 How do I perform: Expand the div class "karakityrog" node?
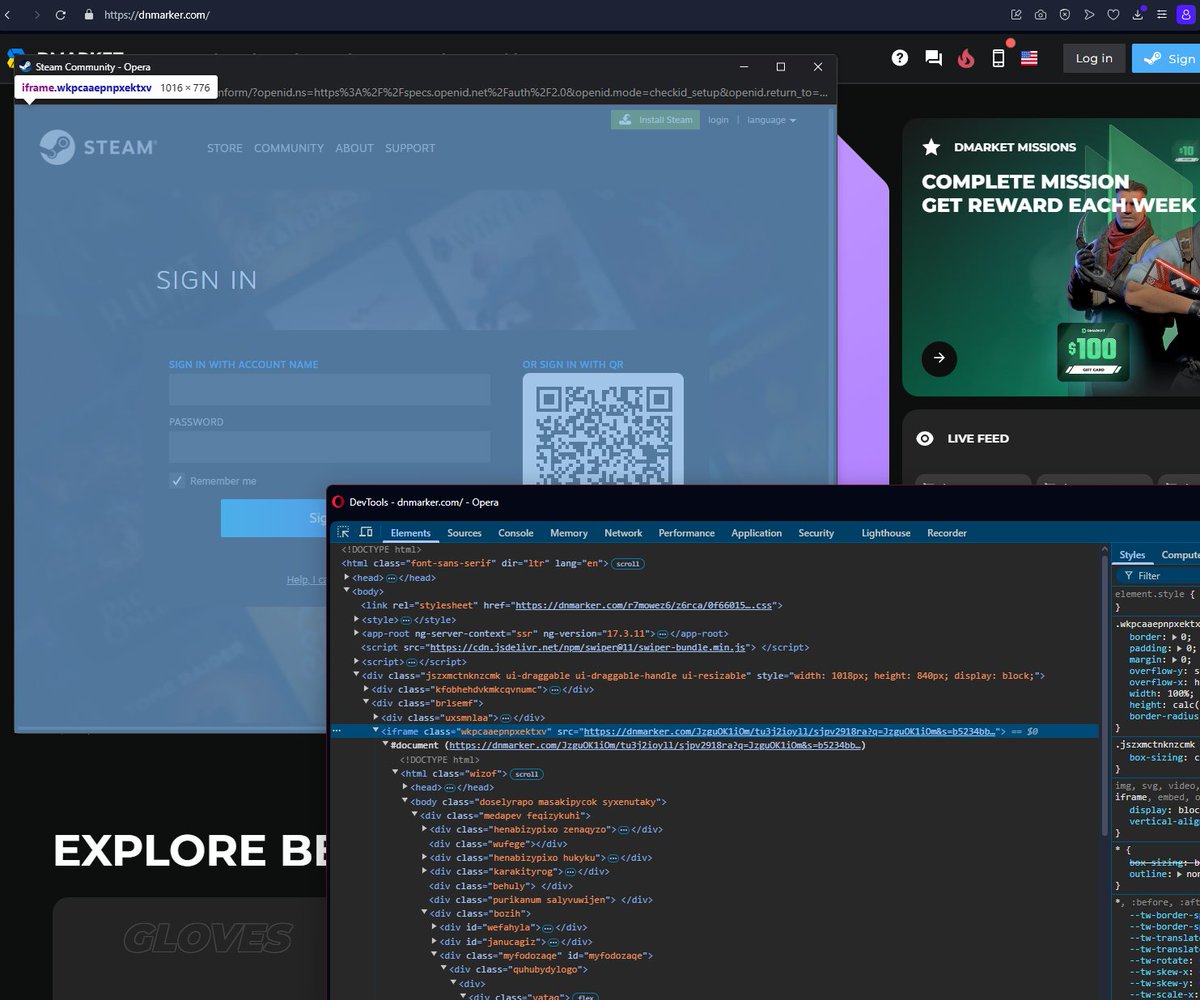pos(424,872)
